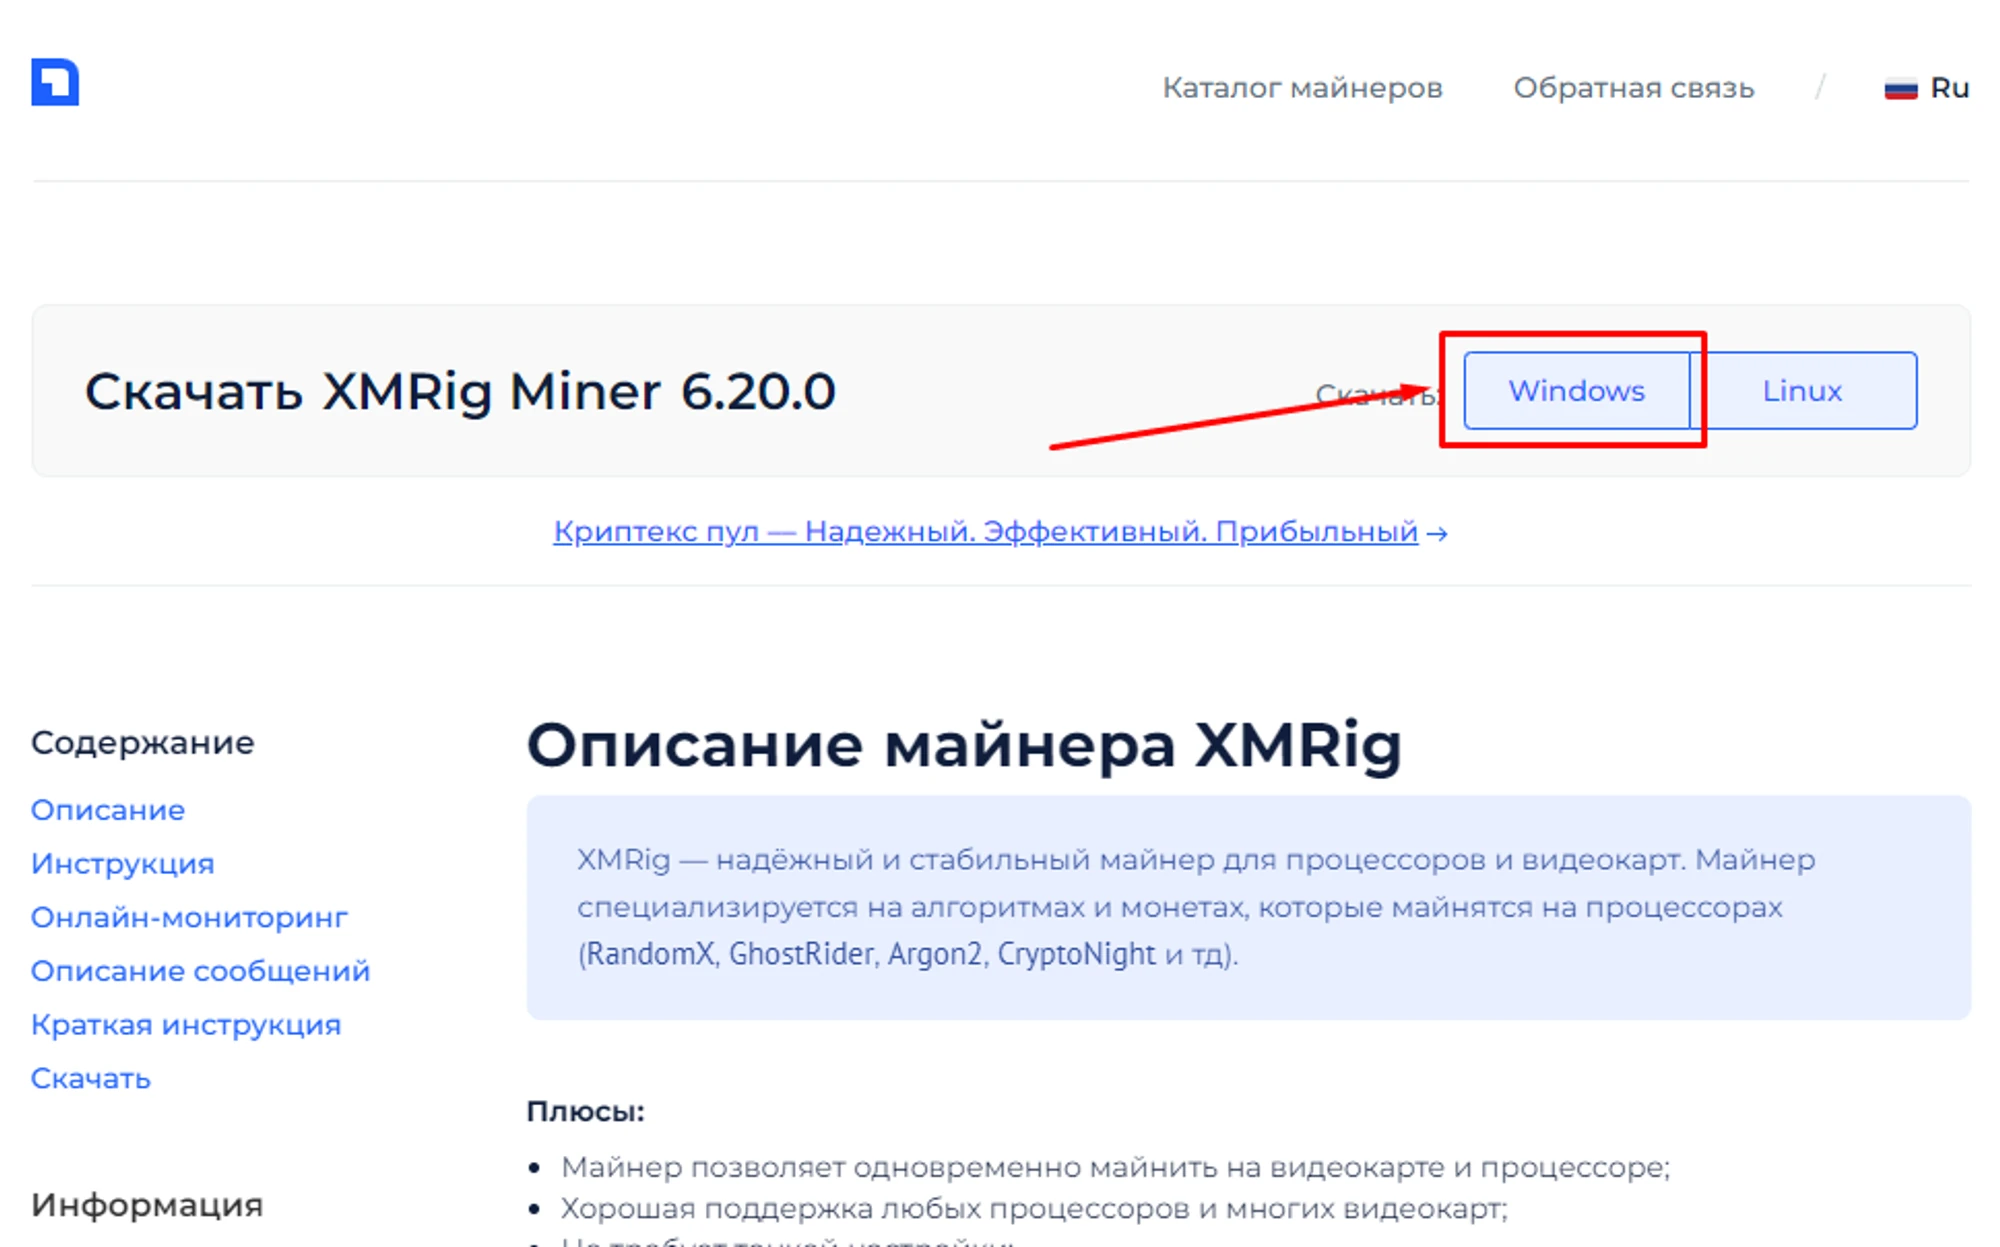This screenshot has width=2000, height=1247.
Task: Click the Russian flag icon
Action: coord(1900,89)
